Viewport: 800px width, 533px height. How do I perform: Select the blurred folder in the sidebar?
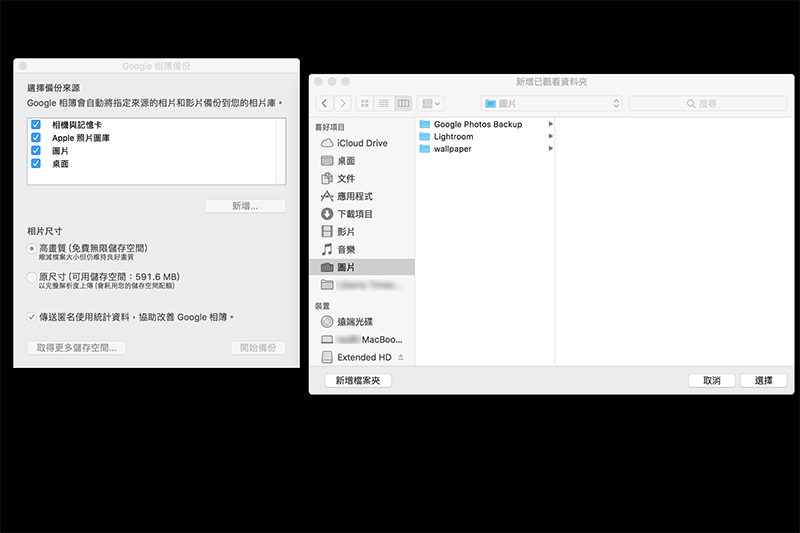coord(362,285)
